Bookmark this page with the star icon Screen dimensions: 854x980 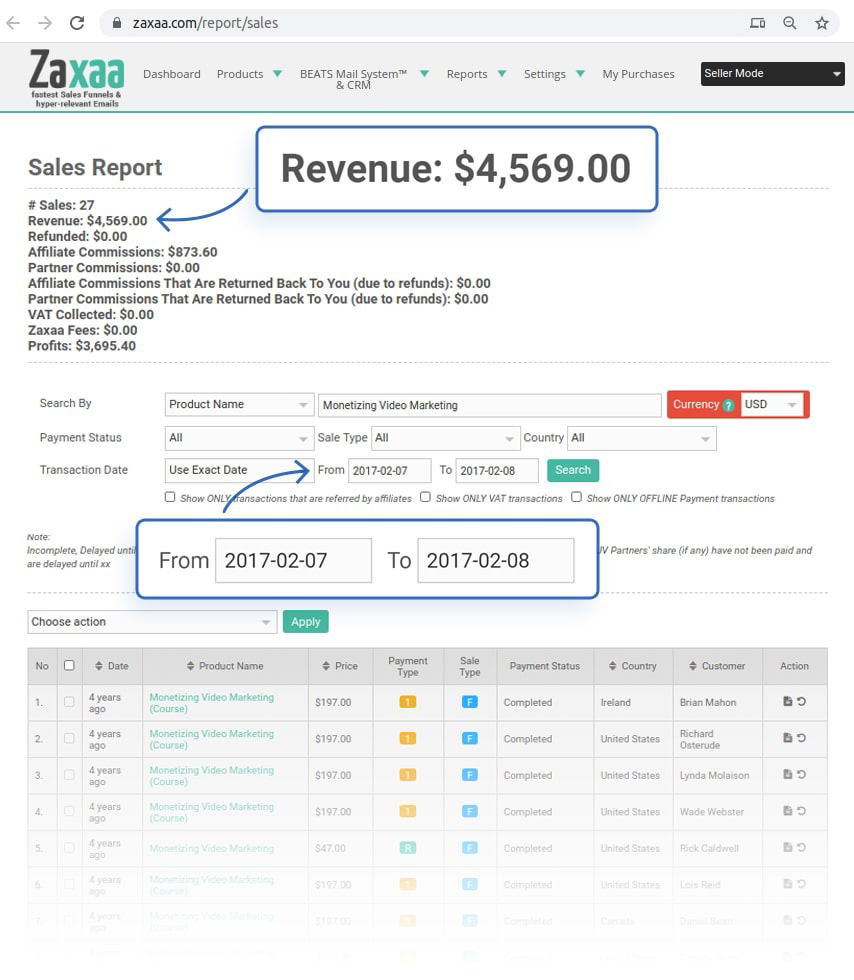click(x=821, y=23)
